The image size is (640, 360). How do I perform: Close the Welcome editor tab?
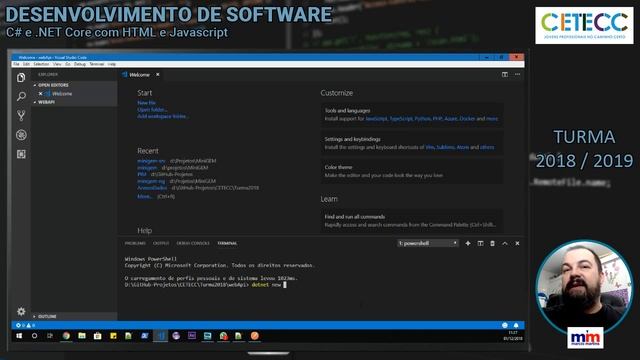[158, 75]
